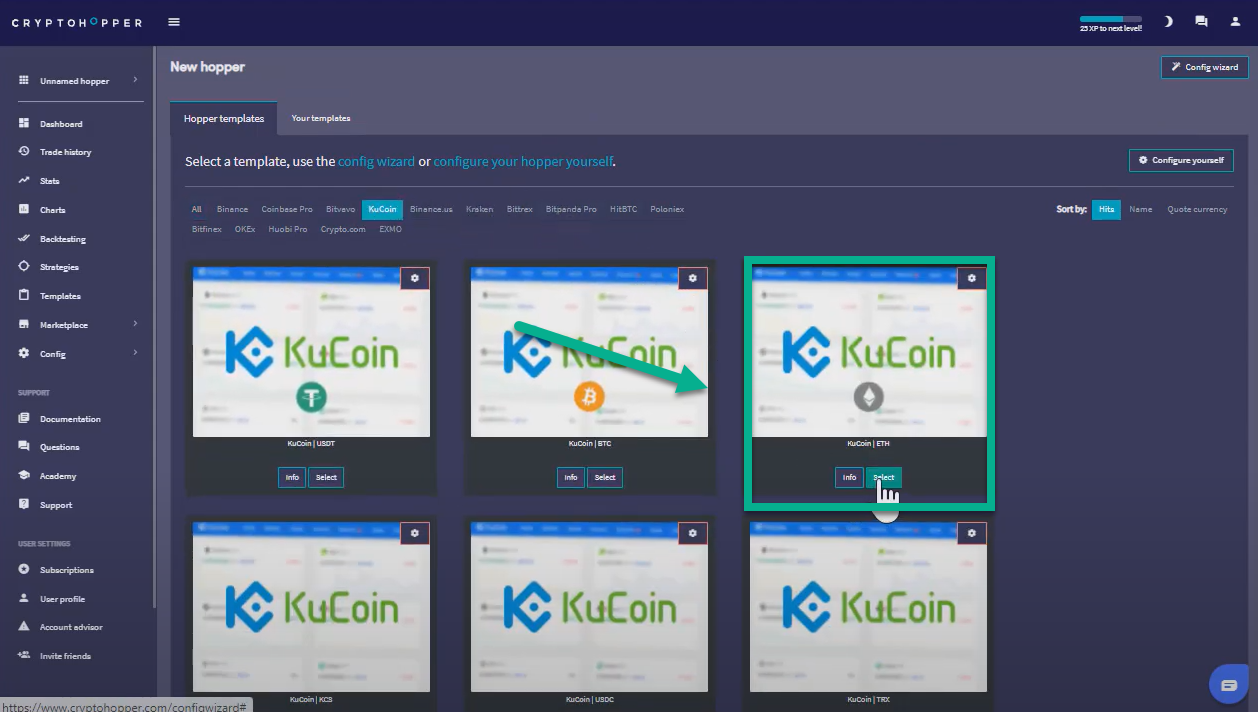The width and height of the screenshot is (1258, 712).
Task: Toggle dark mode moon icon
Action: 1168,22
